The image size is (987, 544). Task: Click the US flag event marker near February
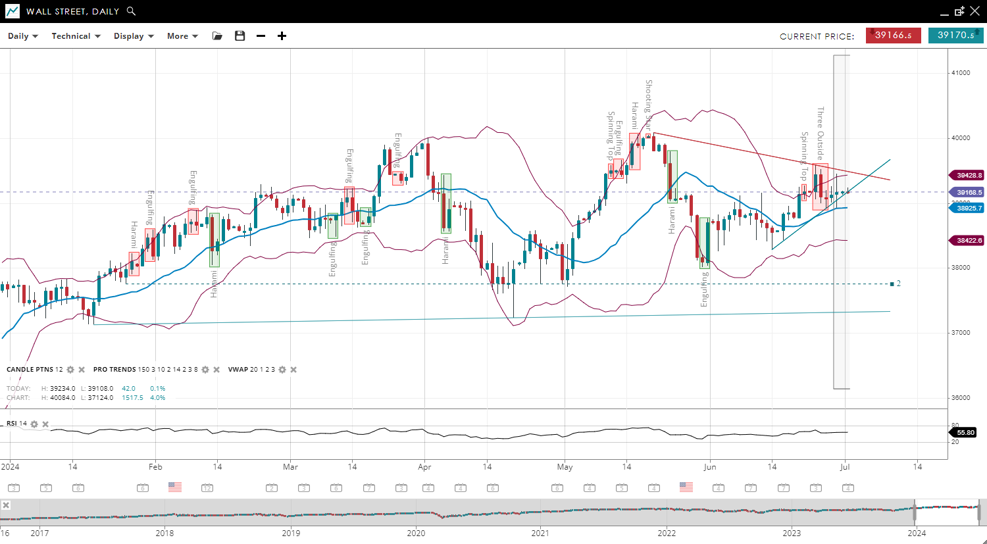pos(175,487)
